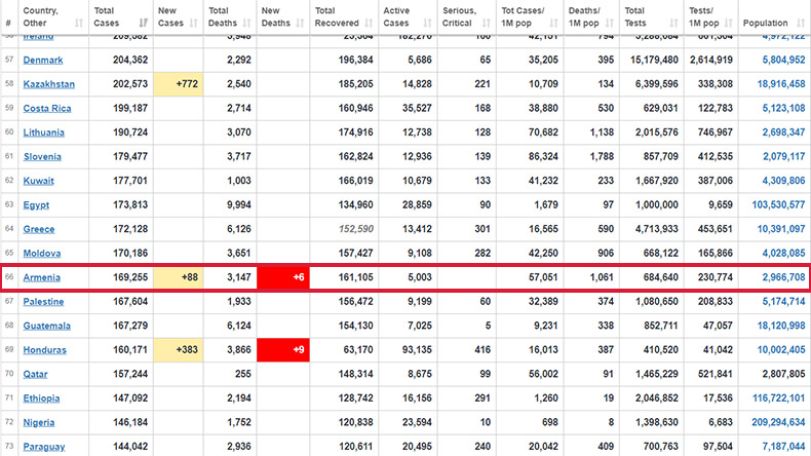Open the Honduras country link
The width and height of the screenshot is (811, 456).
(44, 350)
